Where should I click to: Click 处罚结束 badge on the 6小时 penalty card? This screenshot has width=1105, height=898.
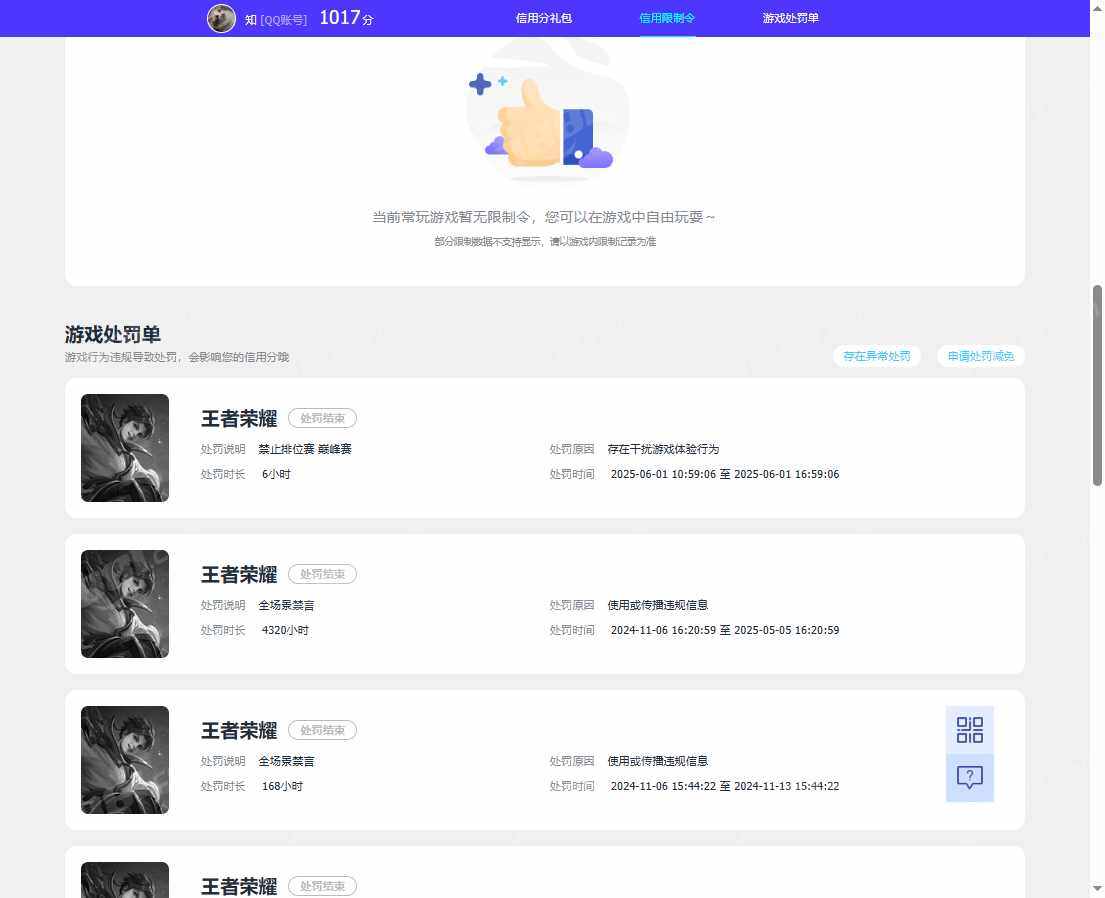(x=322, y=419)
